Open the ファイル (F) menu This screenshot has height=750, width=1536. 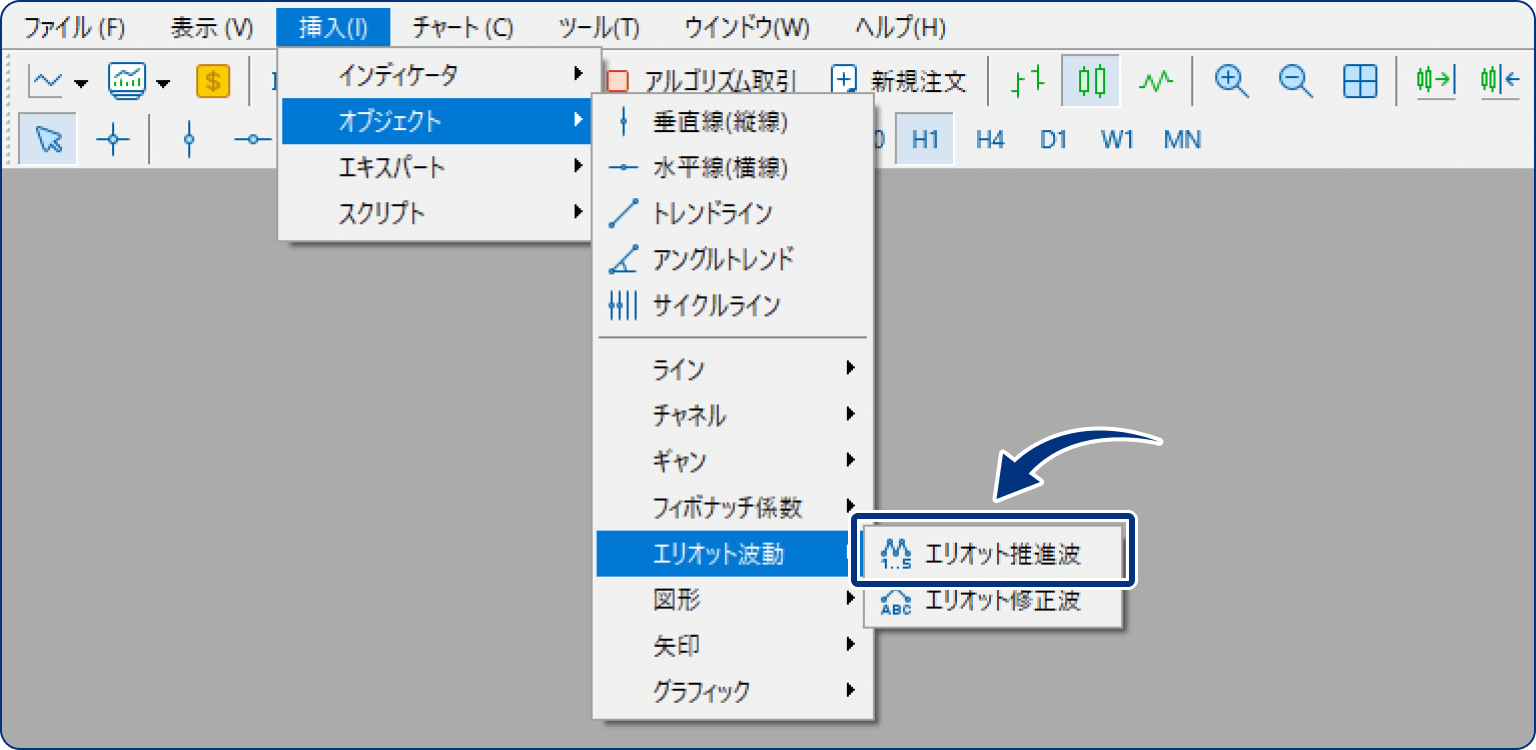[x=74, y=28]
